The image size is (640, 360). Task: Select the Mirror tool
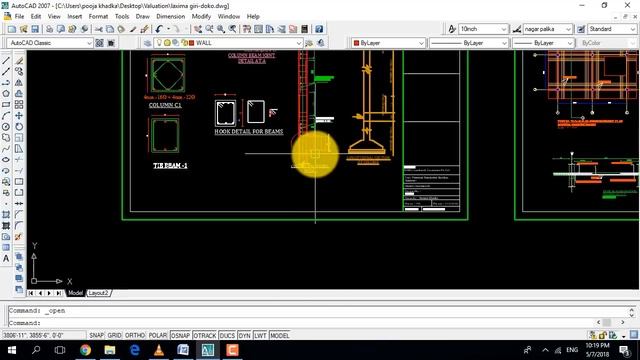[x=19, y=83]
